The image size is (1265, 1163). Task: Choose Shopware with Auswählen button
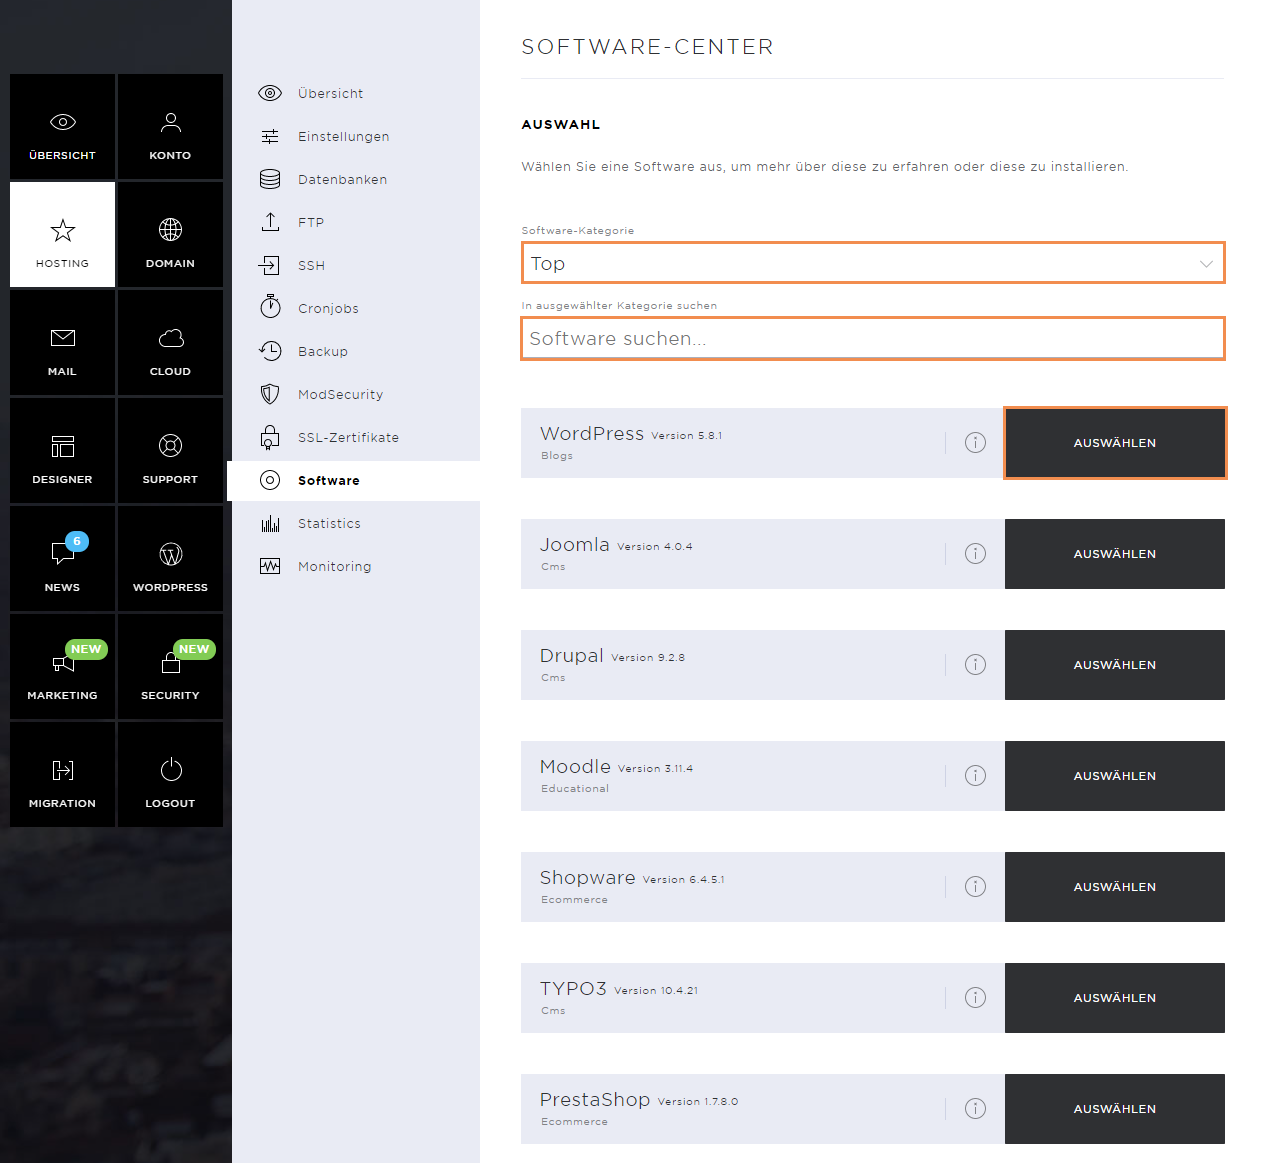1115,887
